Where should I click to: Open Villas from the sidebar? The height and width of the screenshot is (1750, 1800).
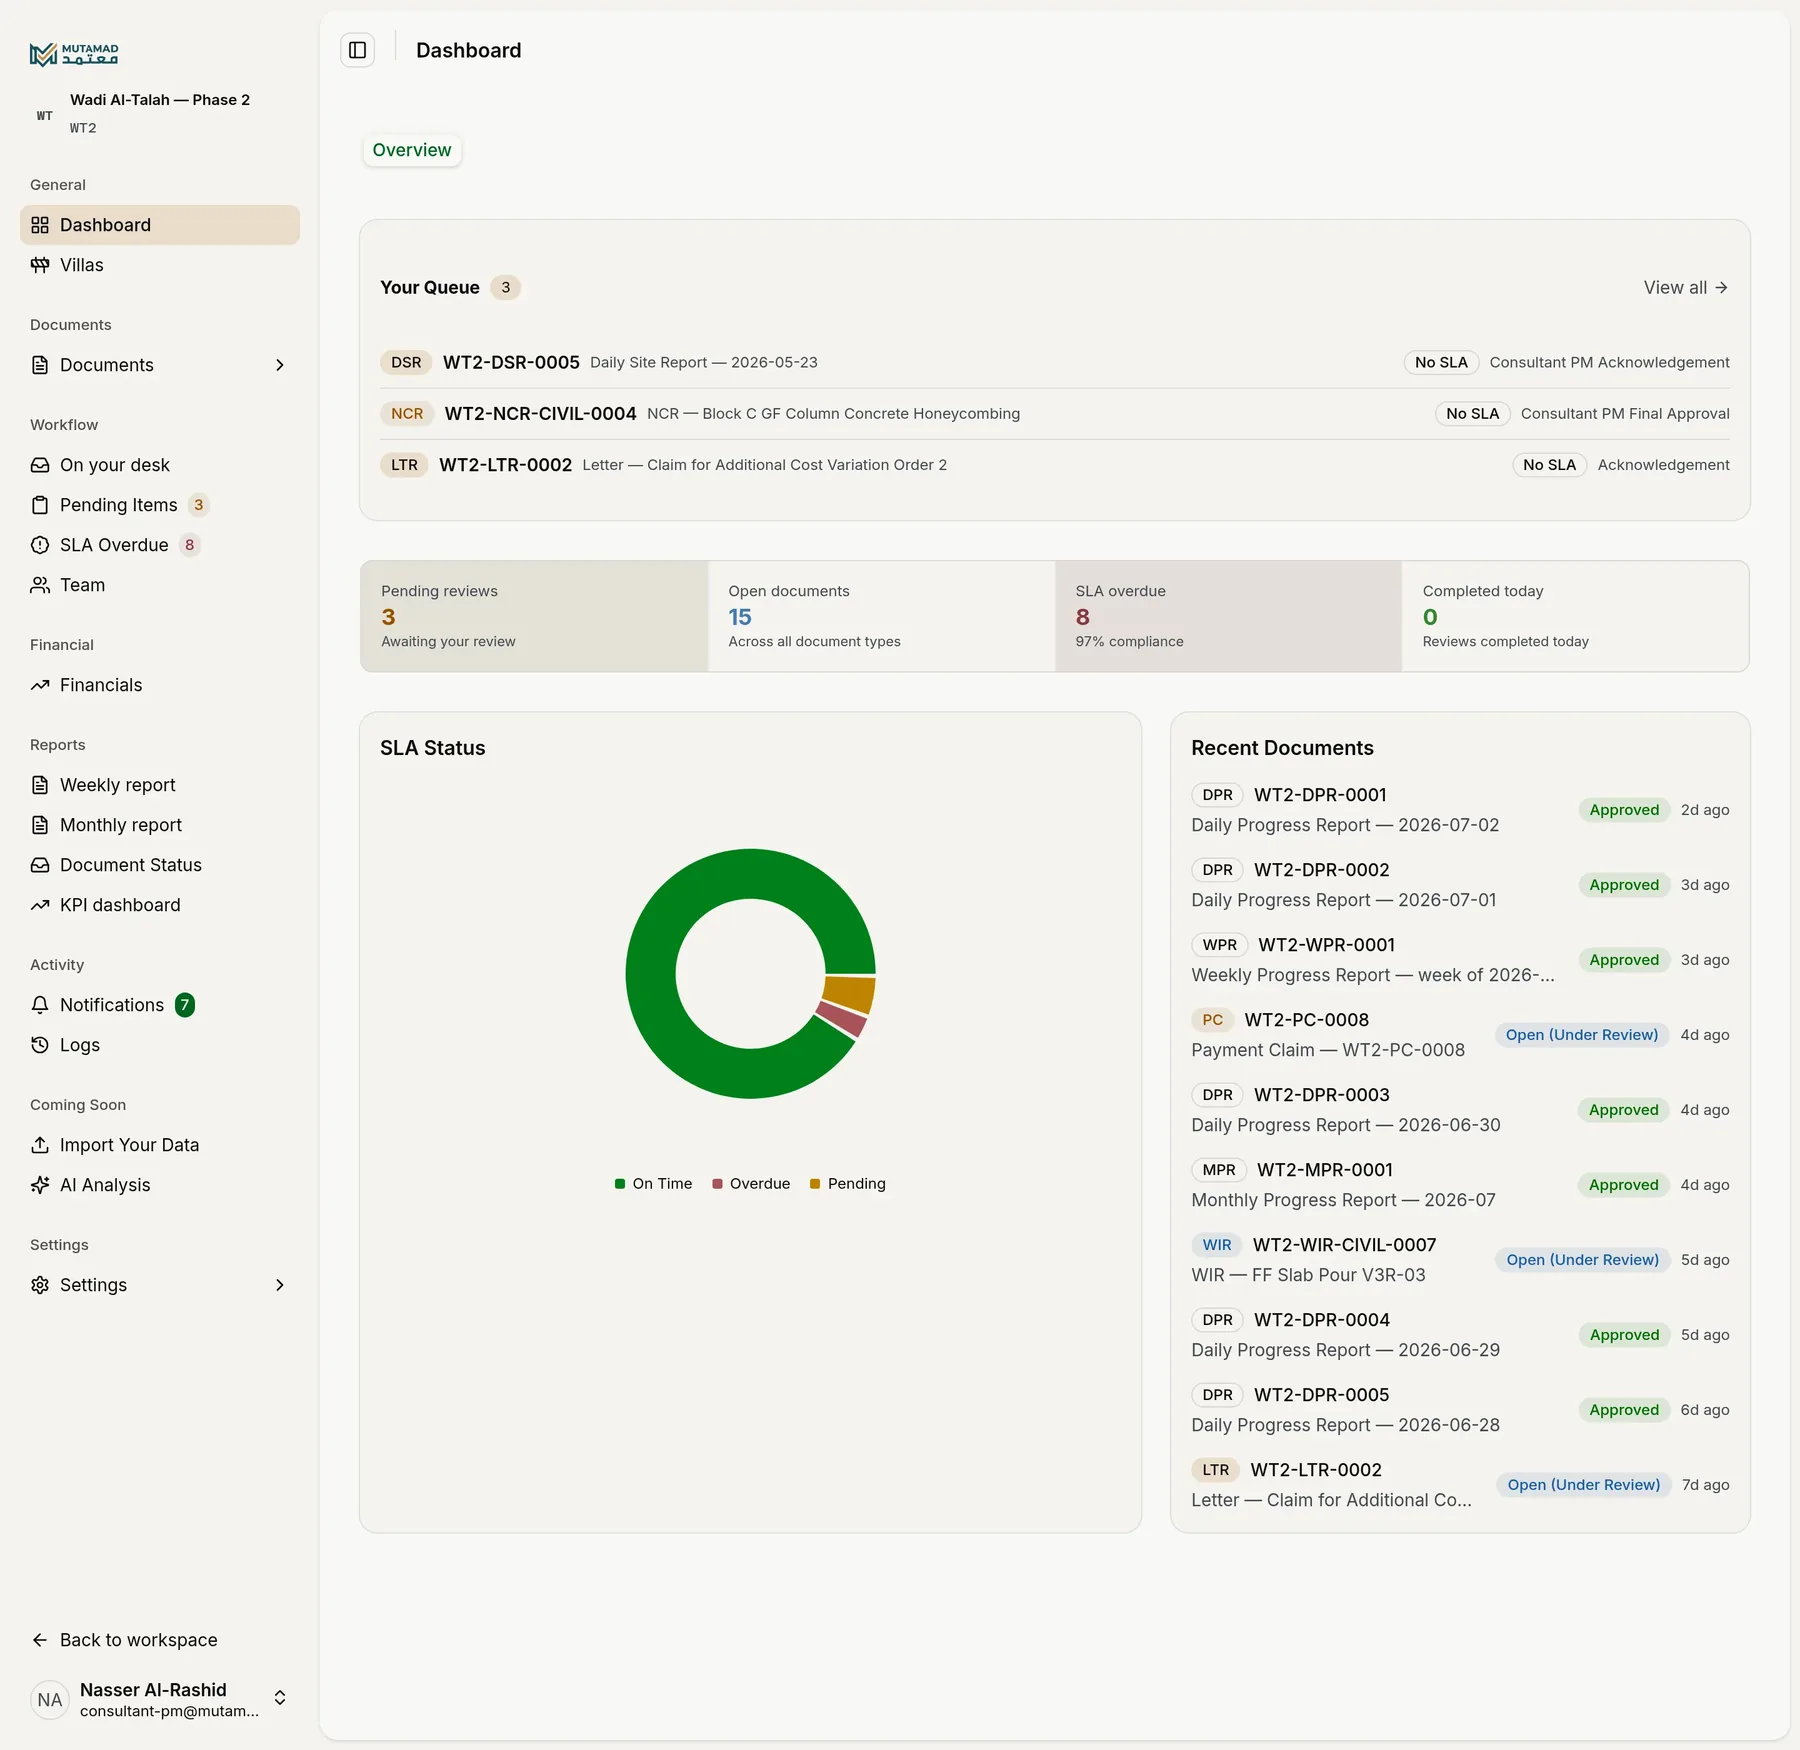click(160, 265)
